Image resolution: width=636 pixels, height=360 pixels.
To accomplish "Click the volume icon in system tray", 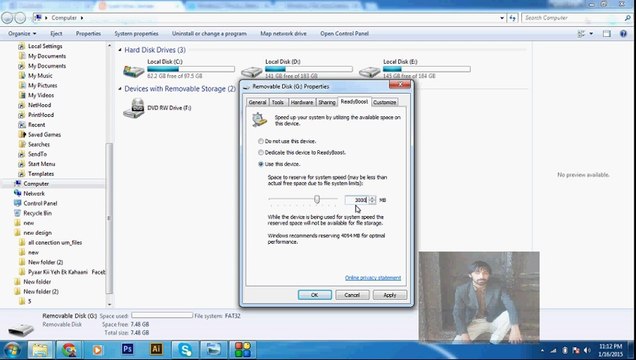I will [x=587, y=350].
